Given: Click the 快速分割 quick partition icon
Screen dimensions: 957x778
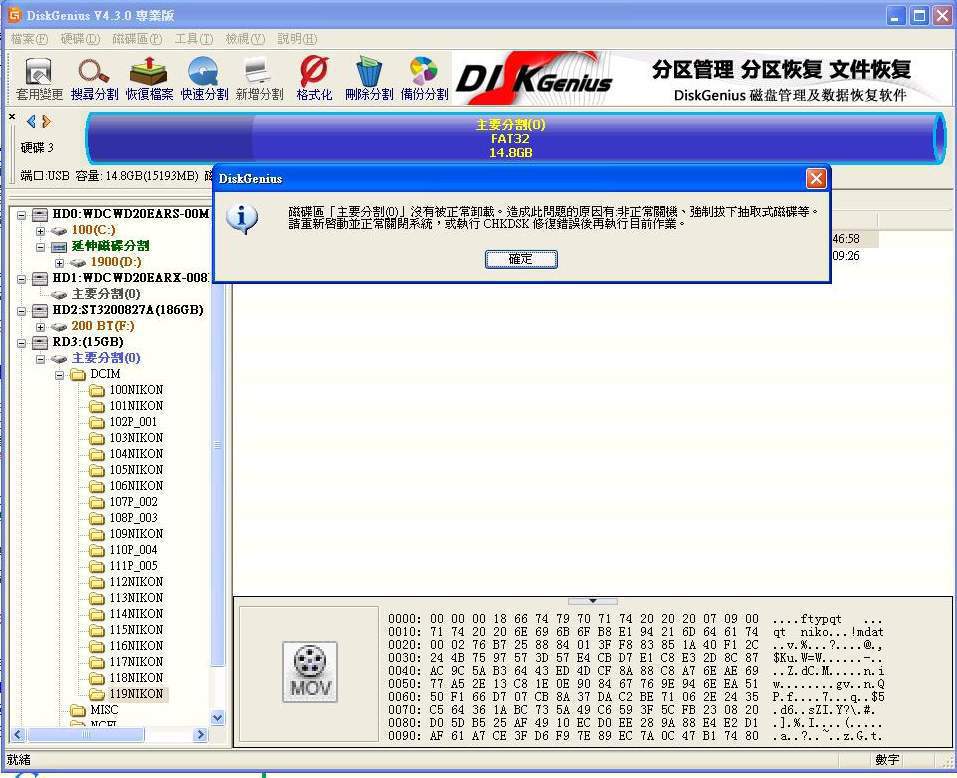Looking at the screenshot, I should [x=204, y=78].
